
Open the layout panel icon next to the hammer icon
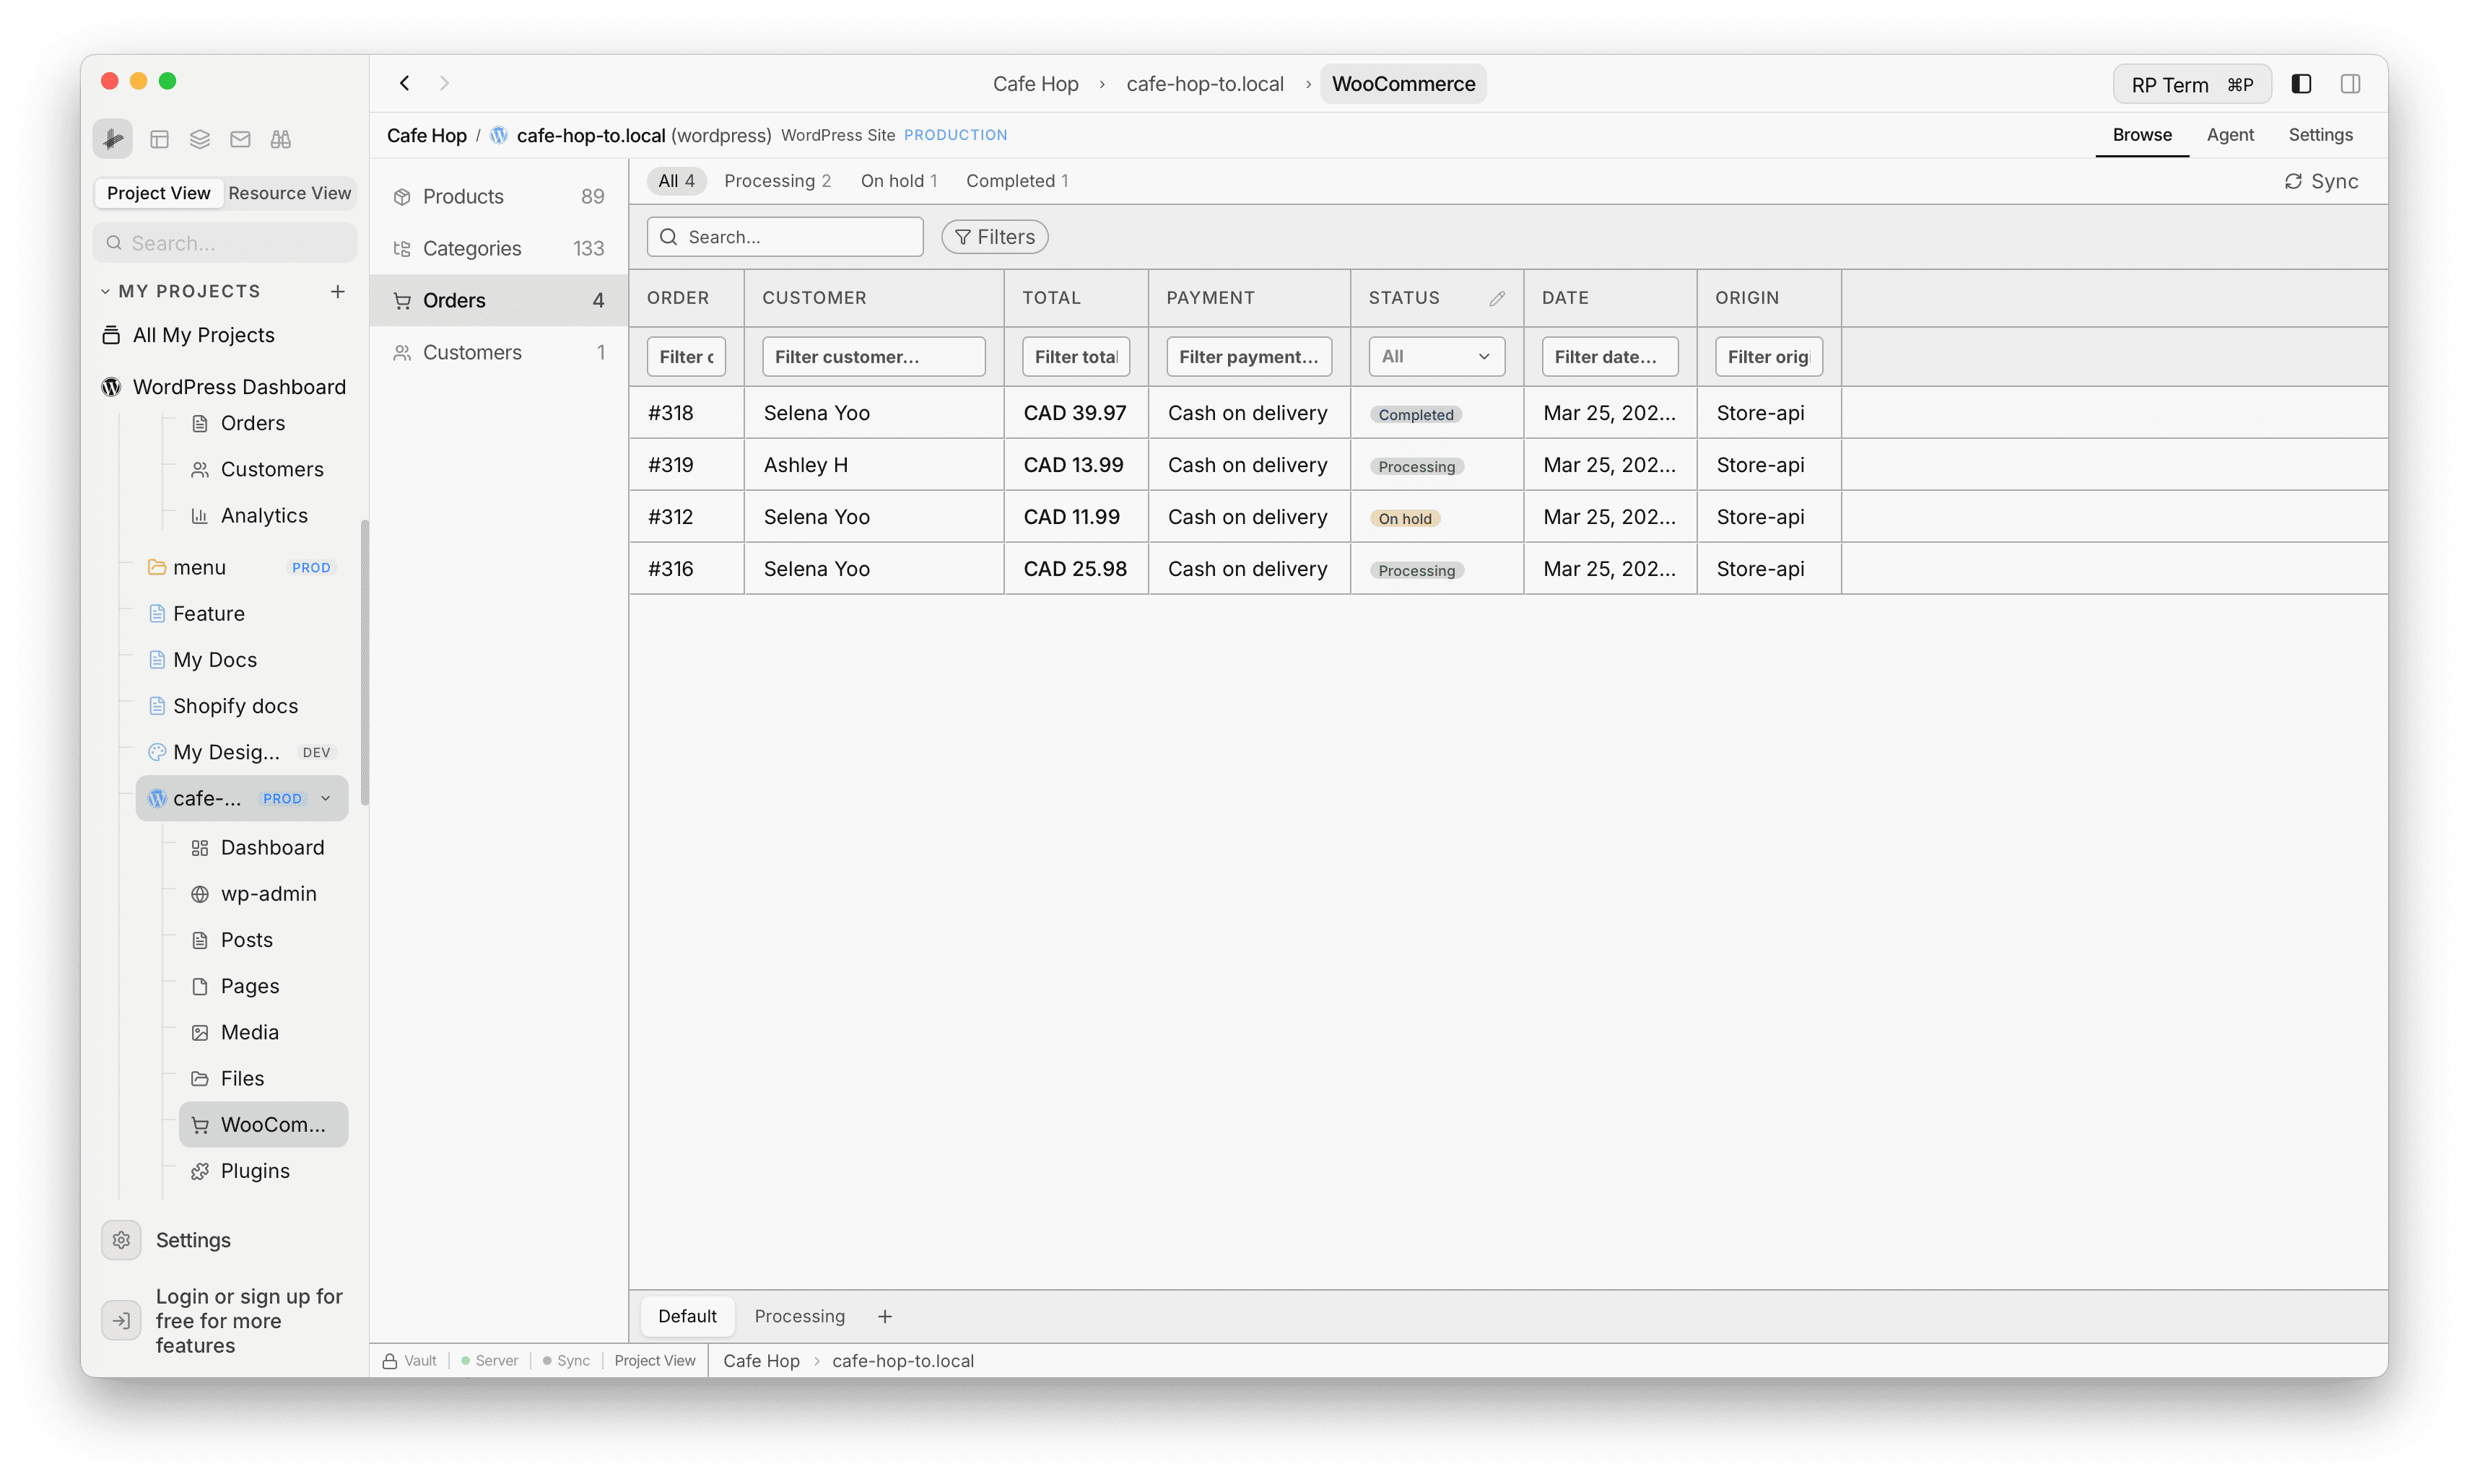(x=158, y=139)
